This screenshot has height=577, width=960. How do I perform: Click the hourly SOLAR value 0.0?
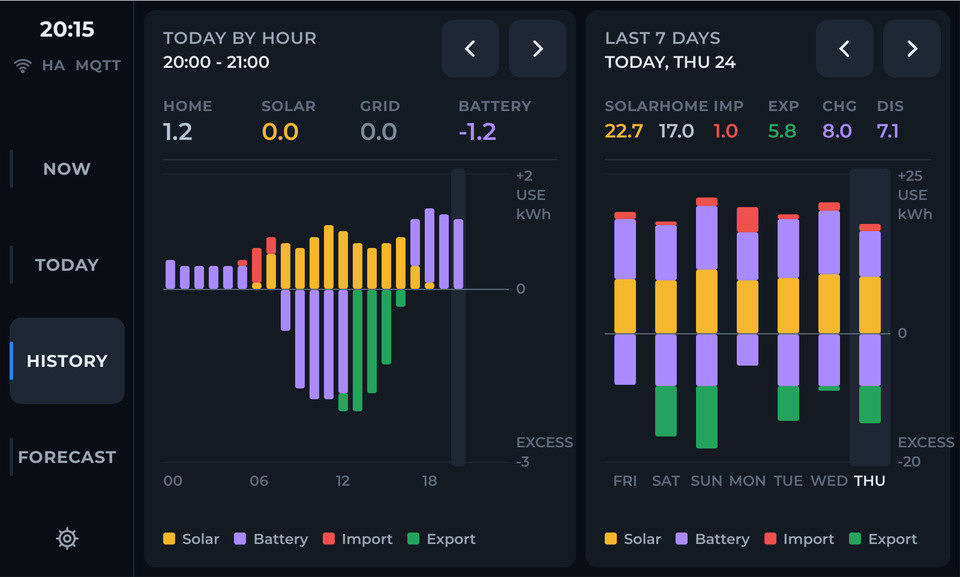point(280,132)
